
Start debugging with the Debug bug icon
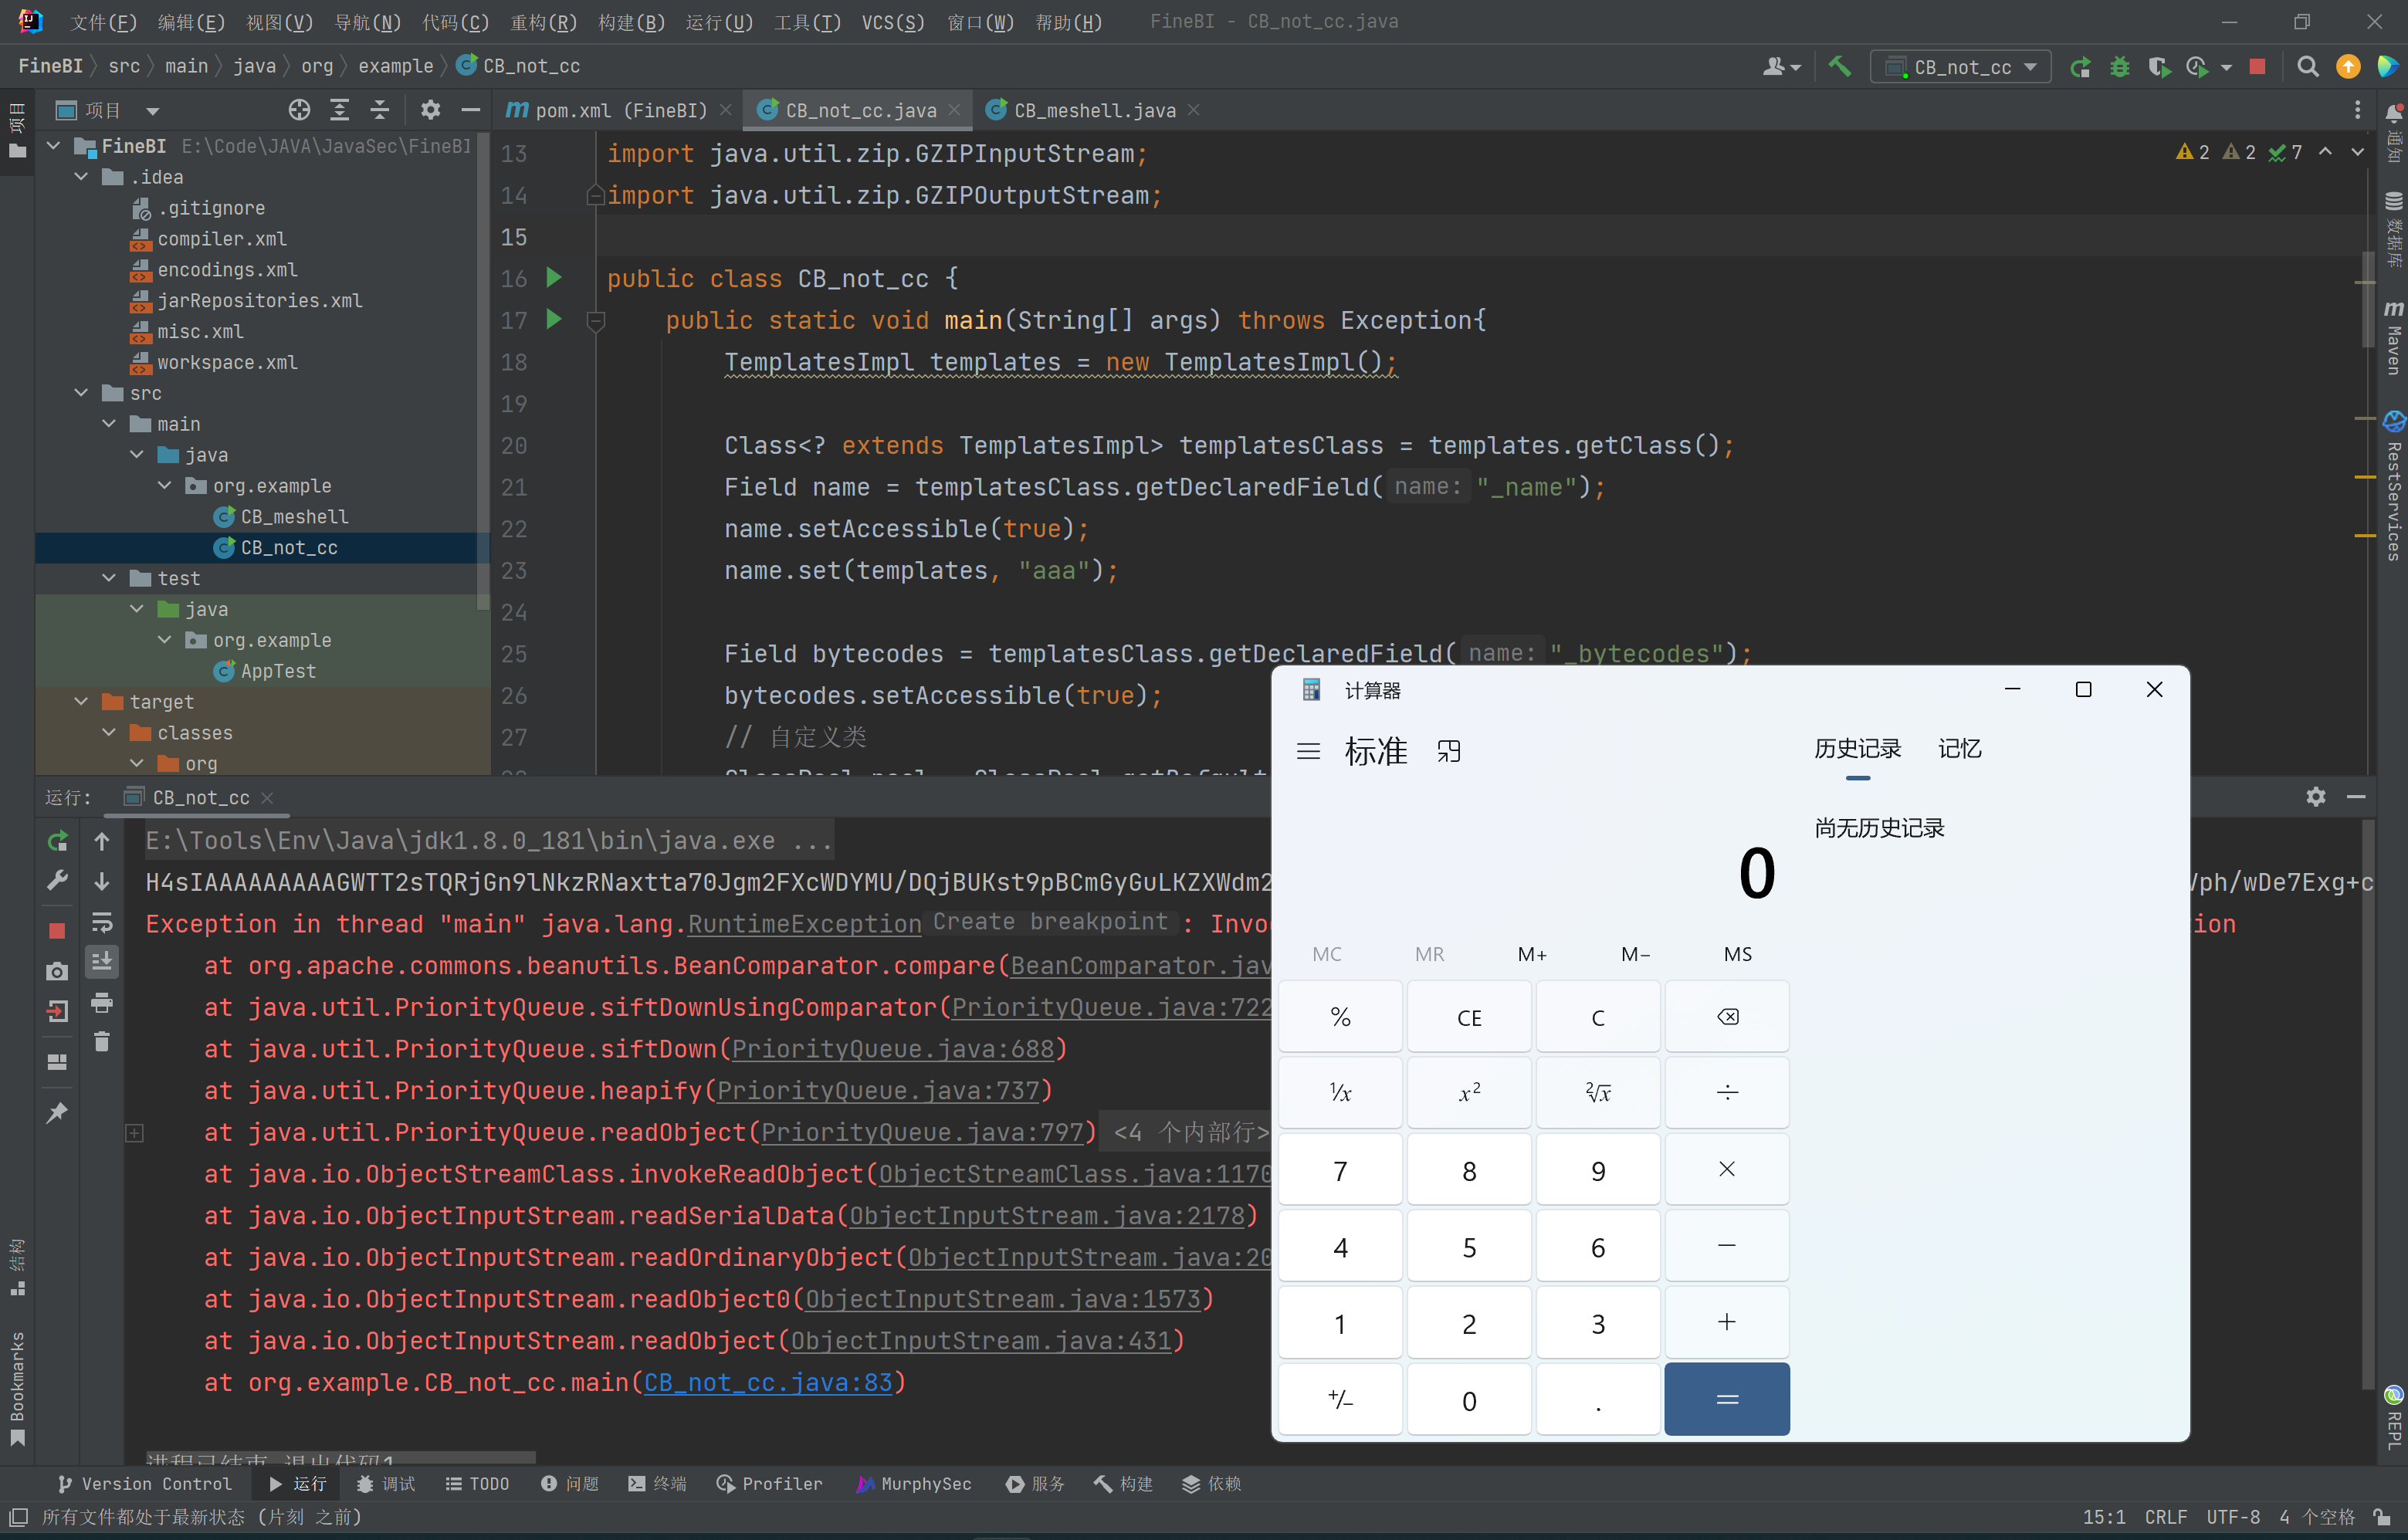pos(2119,66)
